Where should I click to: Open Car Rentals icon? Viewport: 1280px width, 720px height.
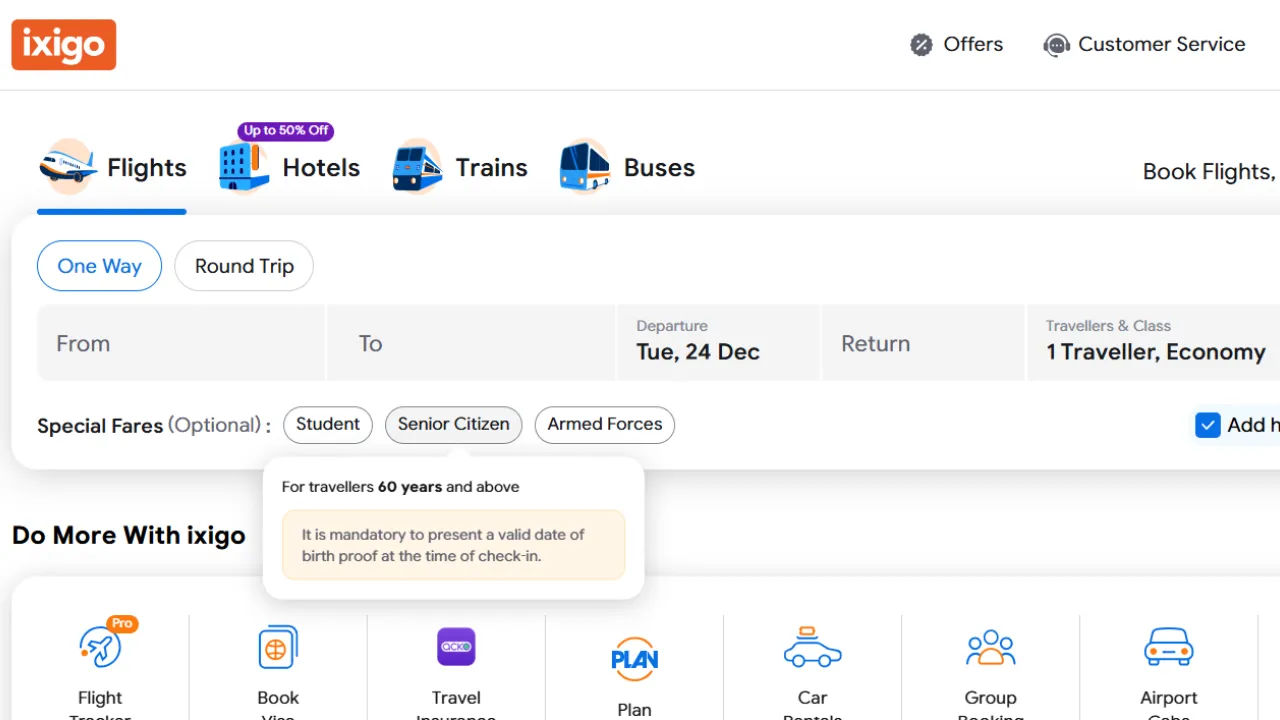[x=812, y=649]
